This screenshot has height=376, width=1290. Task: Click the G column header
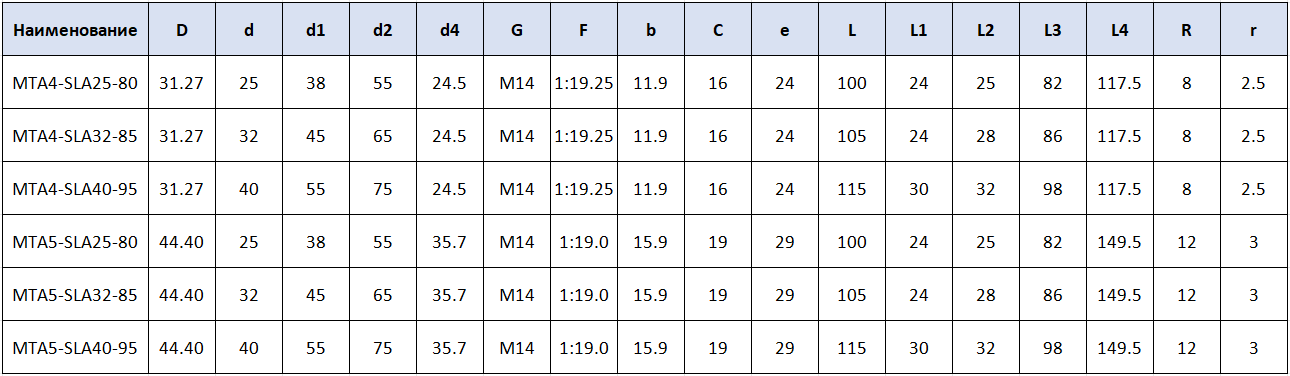coord(517,30)
